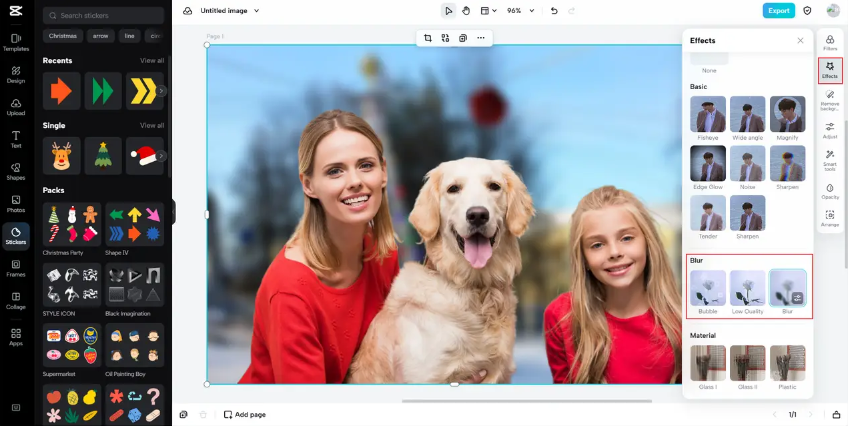This screenshot has width=848, height=426.
Task: Open the 96% zoom level dropdown
Action: tap(520, 11)
